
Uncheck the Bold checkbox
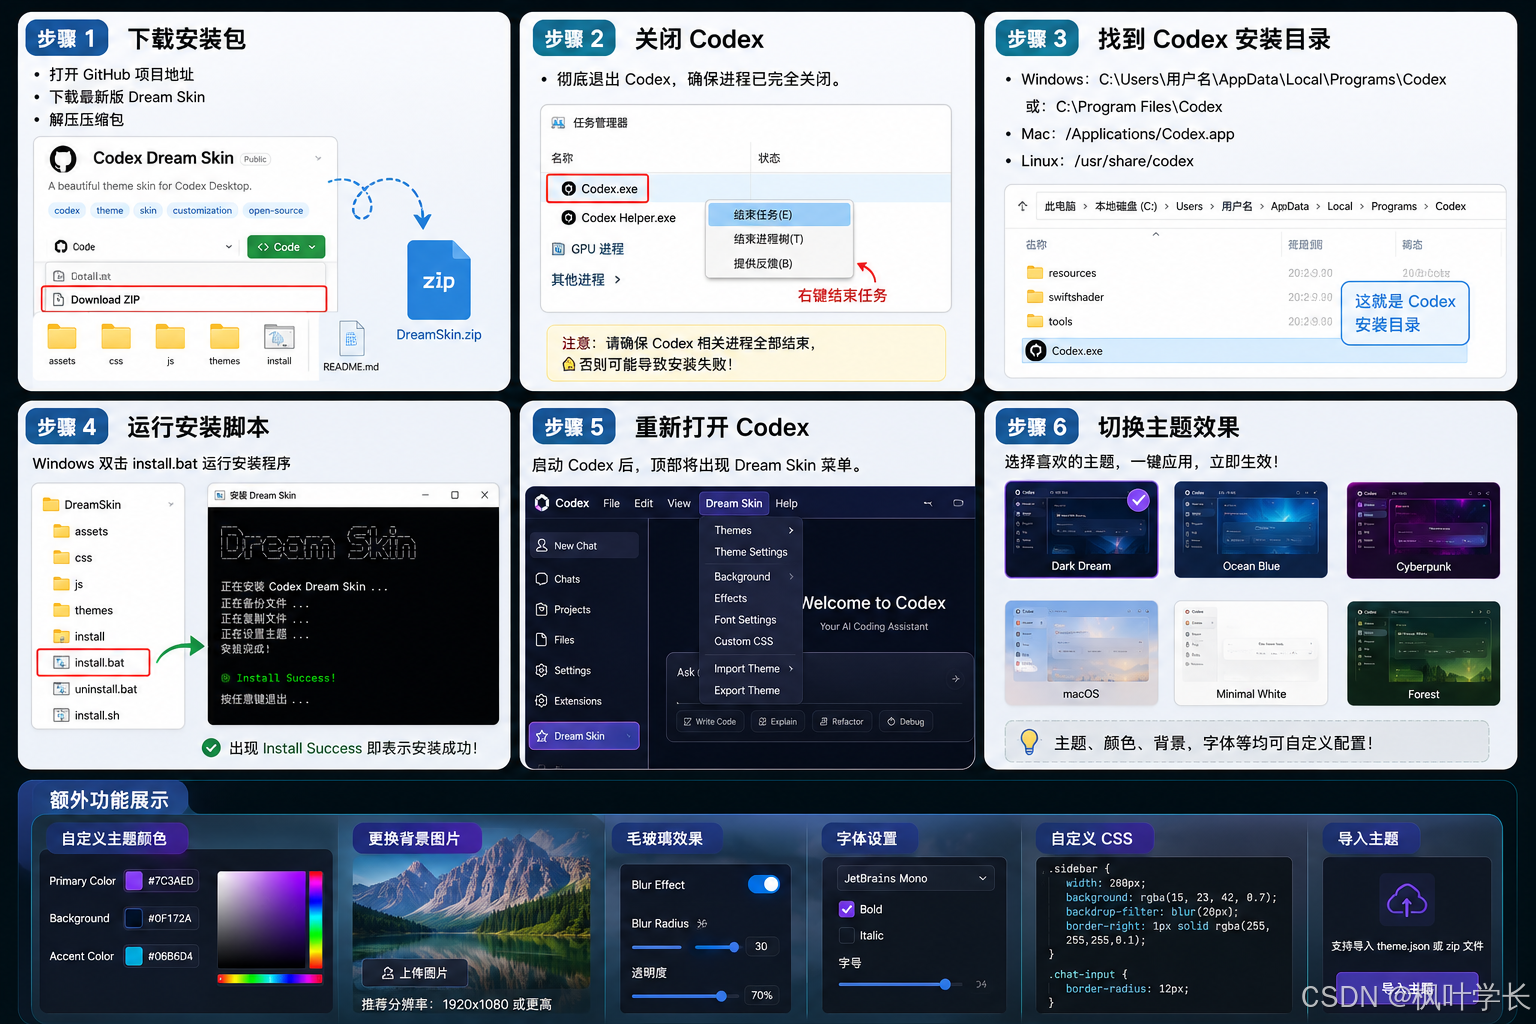point(847,909)
